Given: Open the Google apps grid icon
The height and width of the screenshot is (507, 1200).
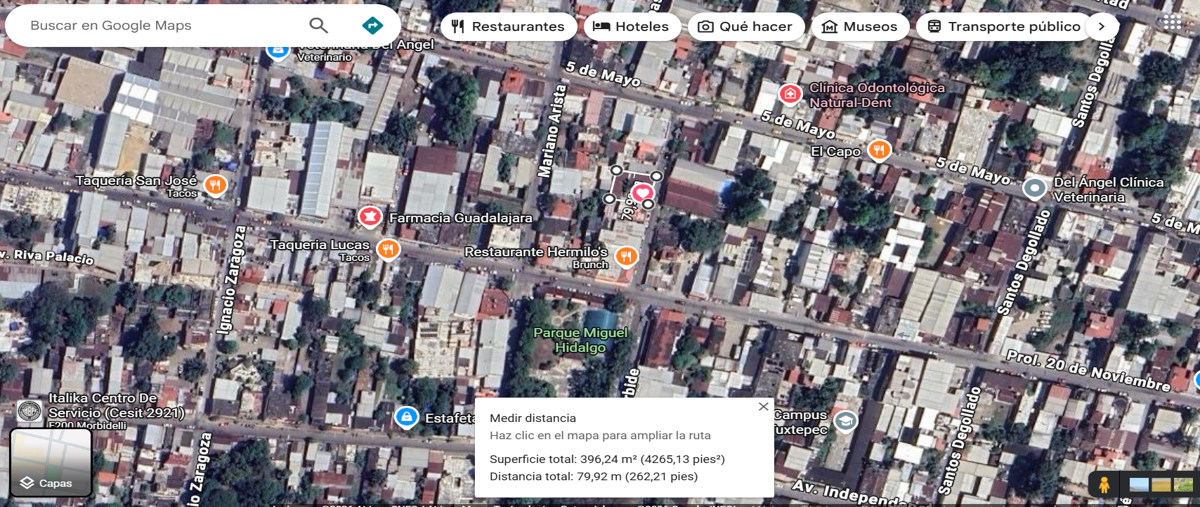Looking at the screenshot, I should [x=1172, y=22].
